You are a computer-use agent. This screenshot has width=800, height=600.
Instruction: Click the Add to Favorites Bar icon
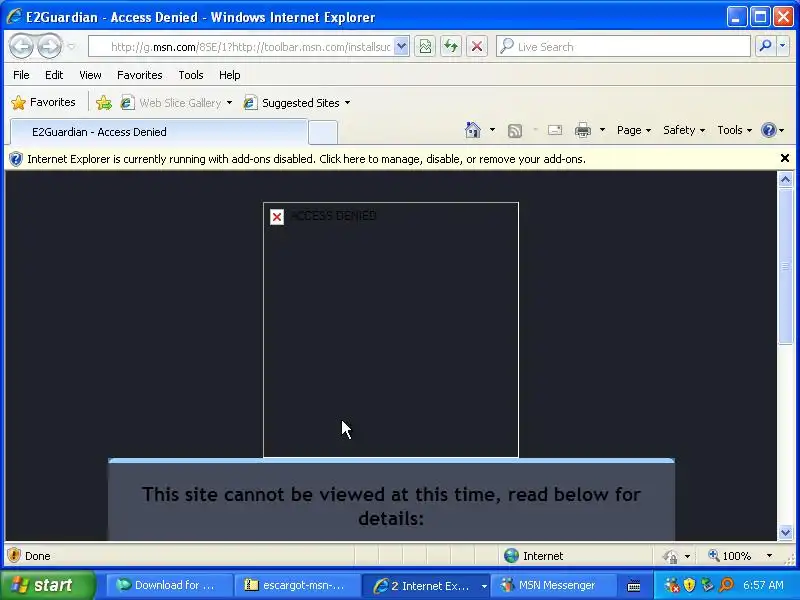pos(104,103)
